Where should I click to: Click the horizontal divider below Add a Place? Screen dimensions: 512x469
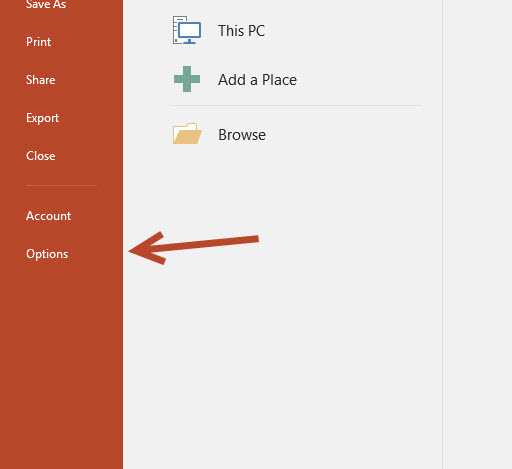[x=296, y=106]
